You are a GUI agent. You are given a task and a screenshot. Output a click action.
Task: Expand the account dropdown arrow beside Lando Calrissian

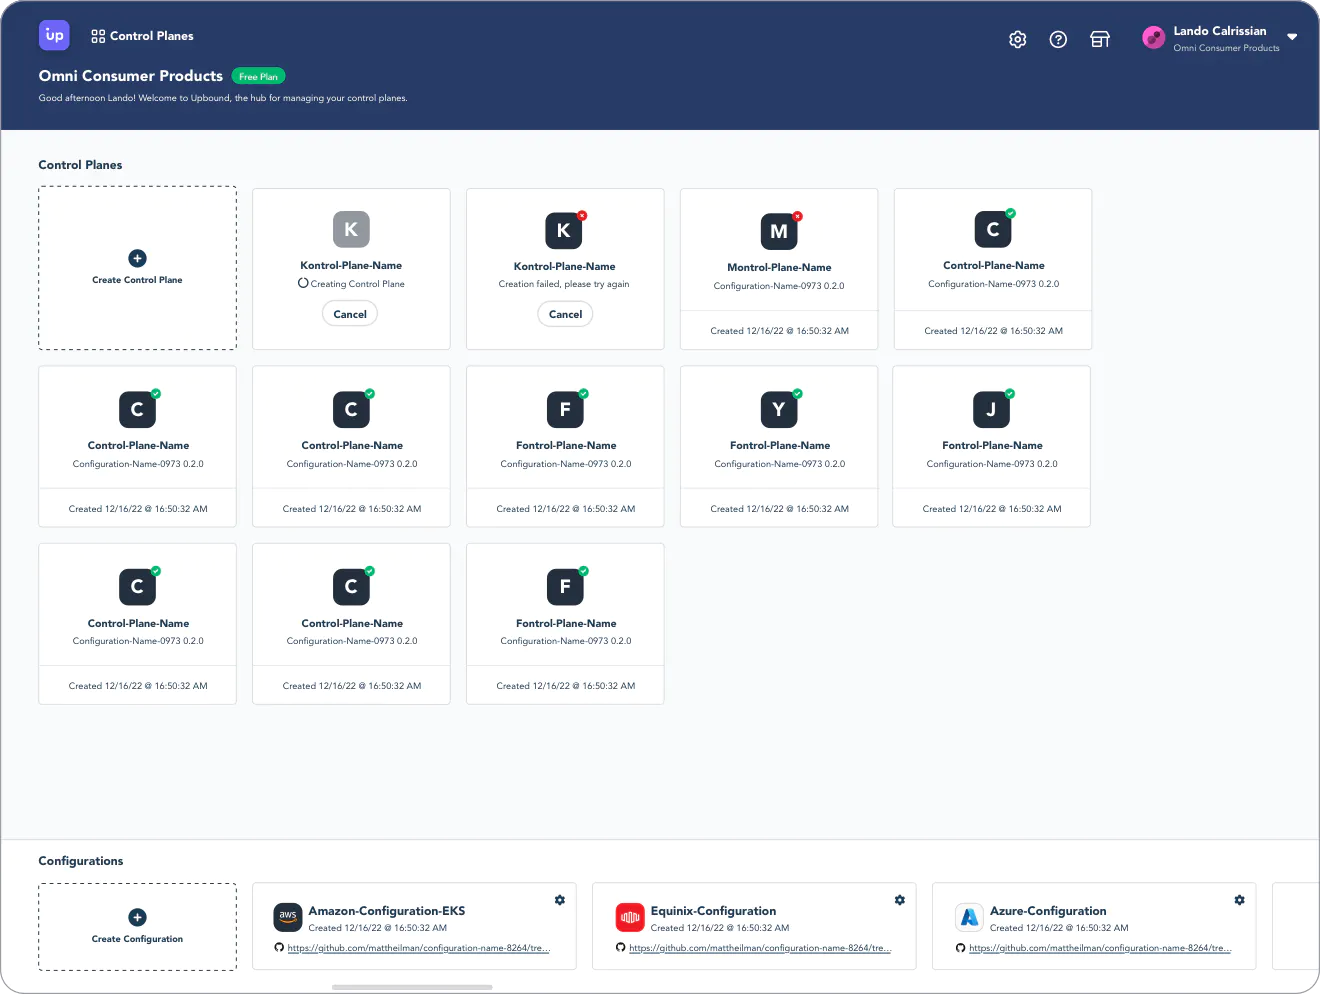pos(1292,37)
